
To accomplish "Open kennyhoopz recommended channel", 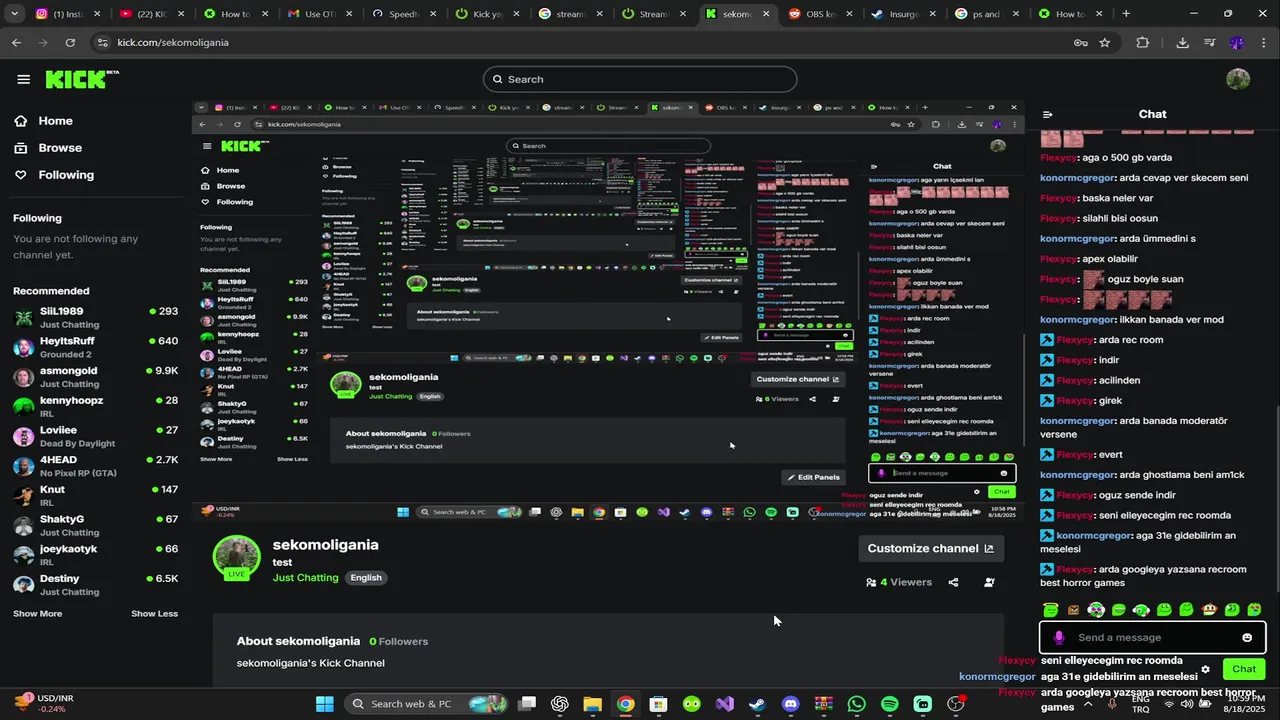I will coord(95,406).
